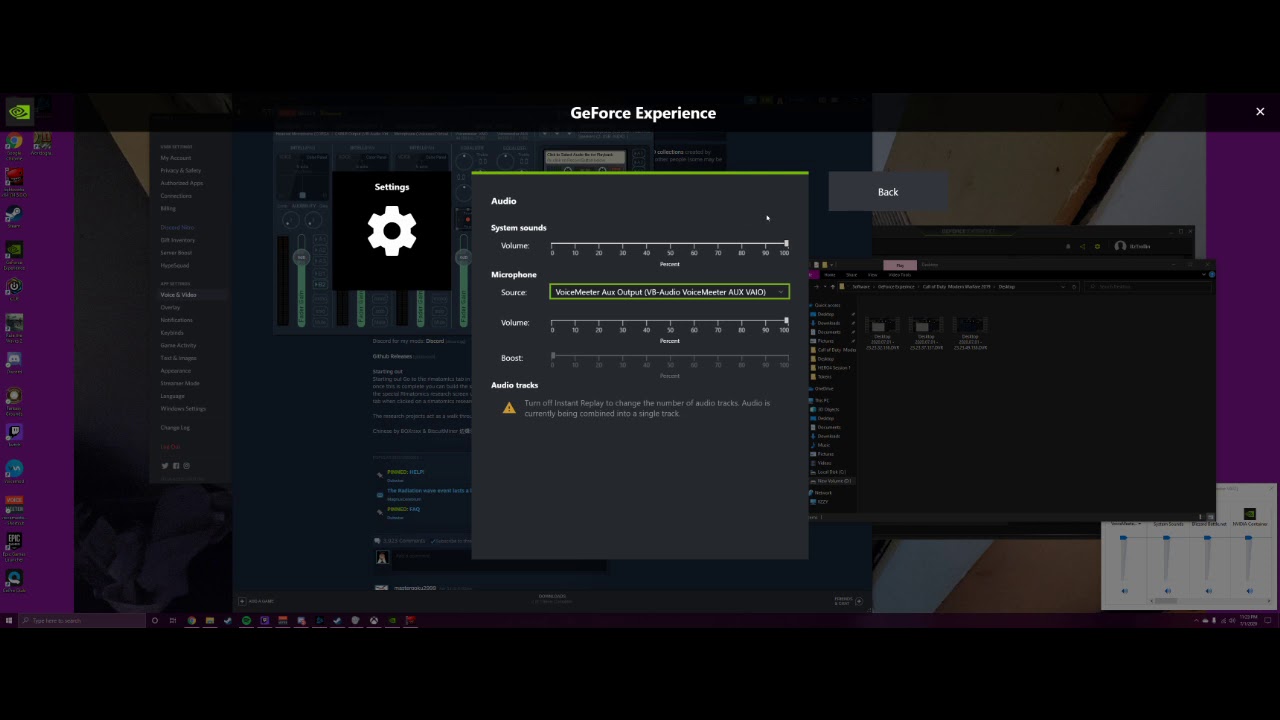Select My Account in Discord settings

176,158
